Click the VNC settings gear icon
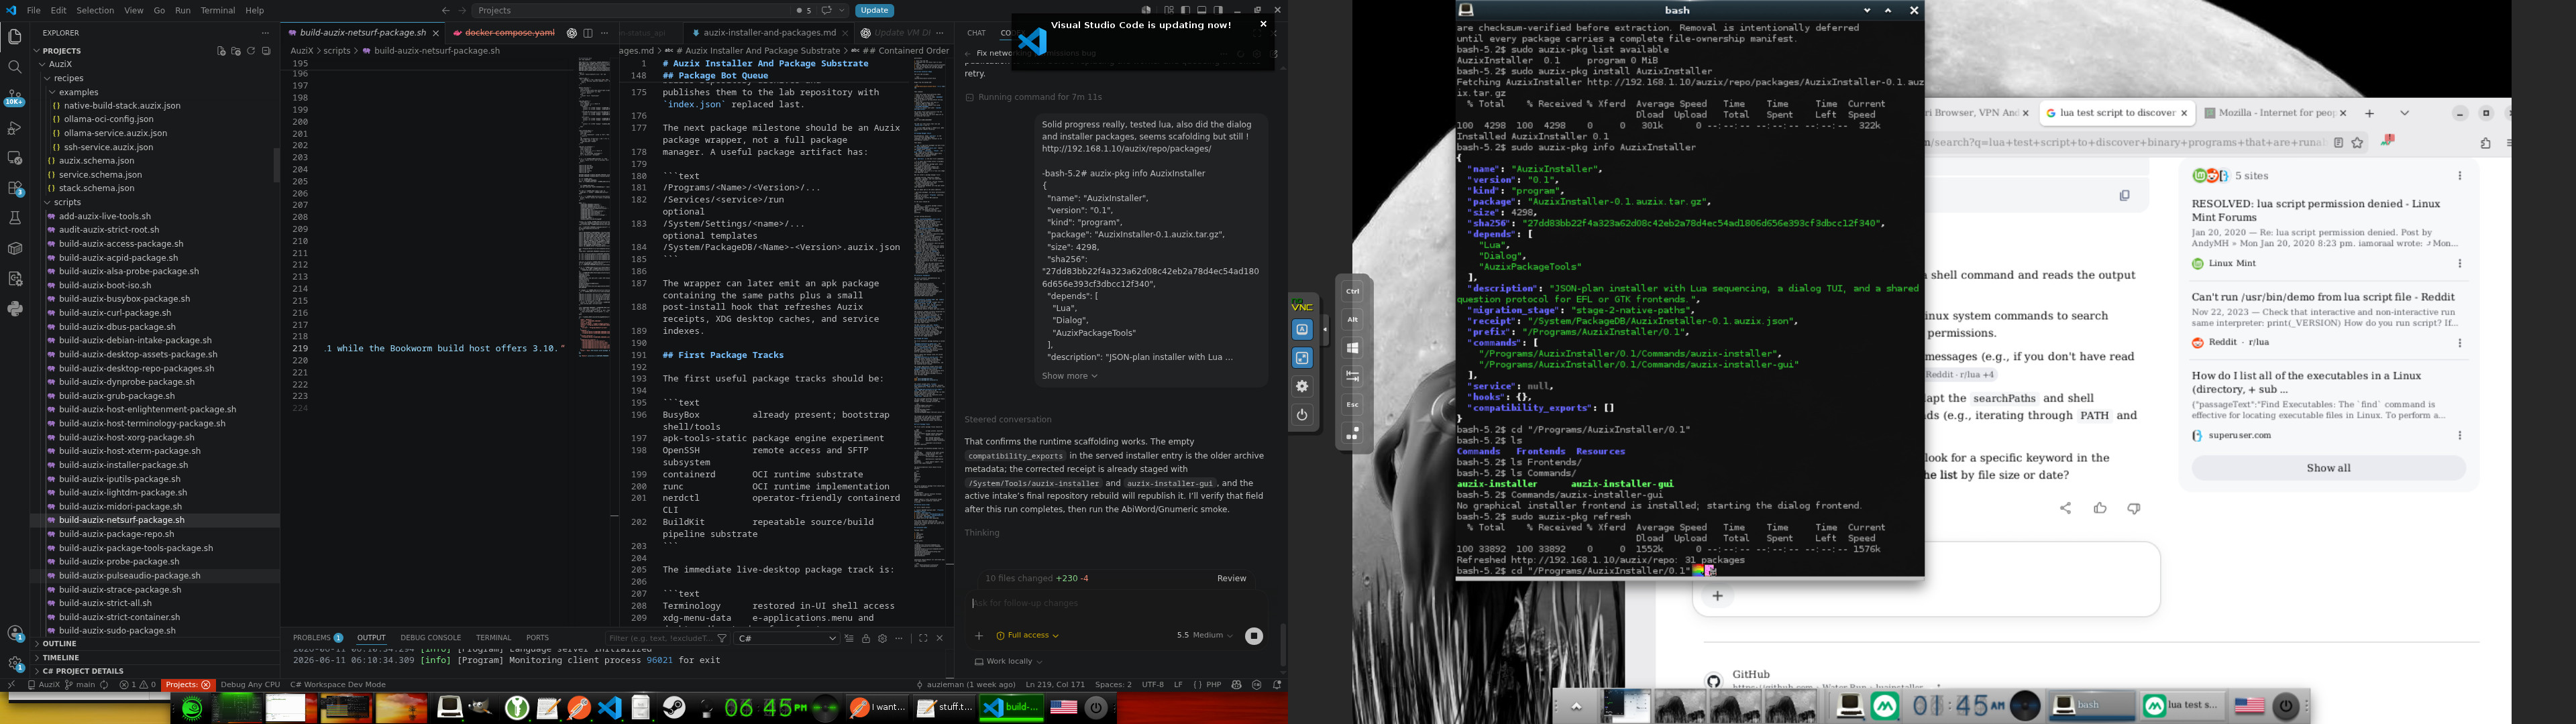This screenshot has width=2576, height=724. point(1302,386)
